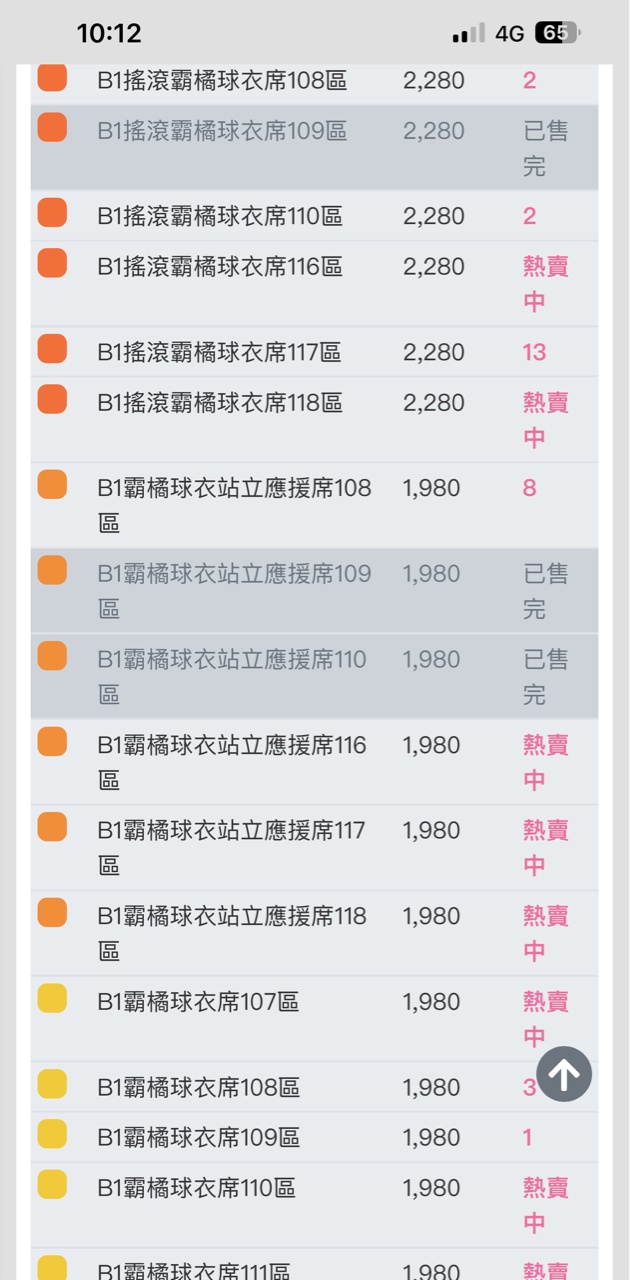Select B1搖滾霸橘球衣席110區 ticket area

tap(220, 216)
